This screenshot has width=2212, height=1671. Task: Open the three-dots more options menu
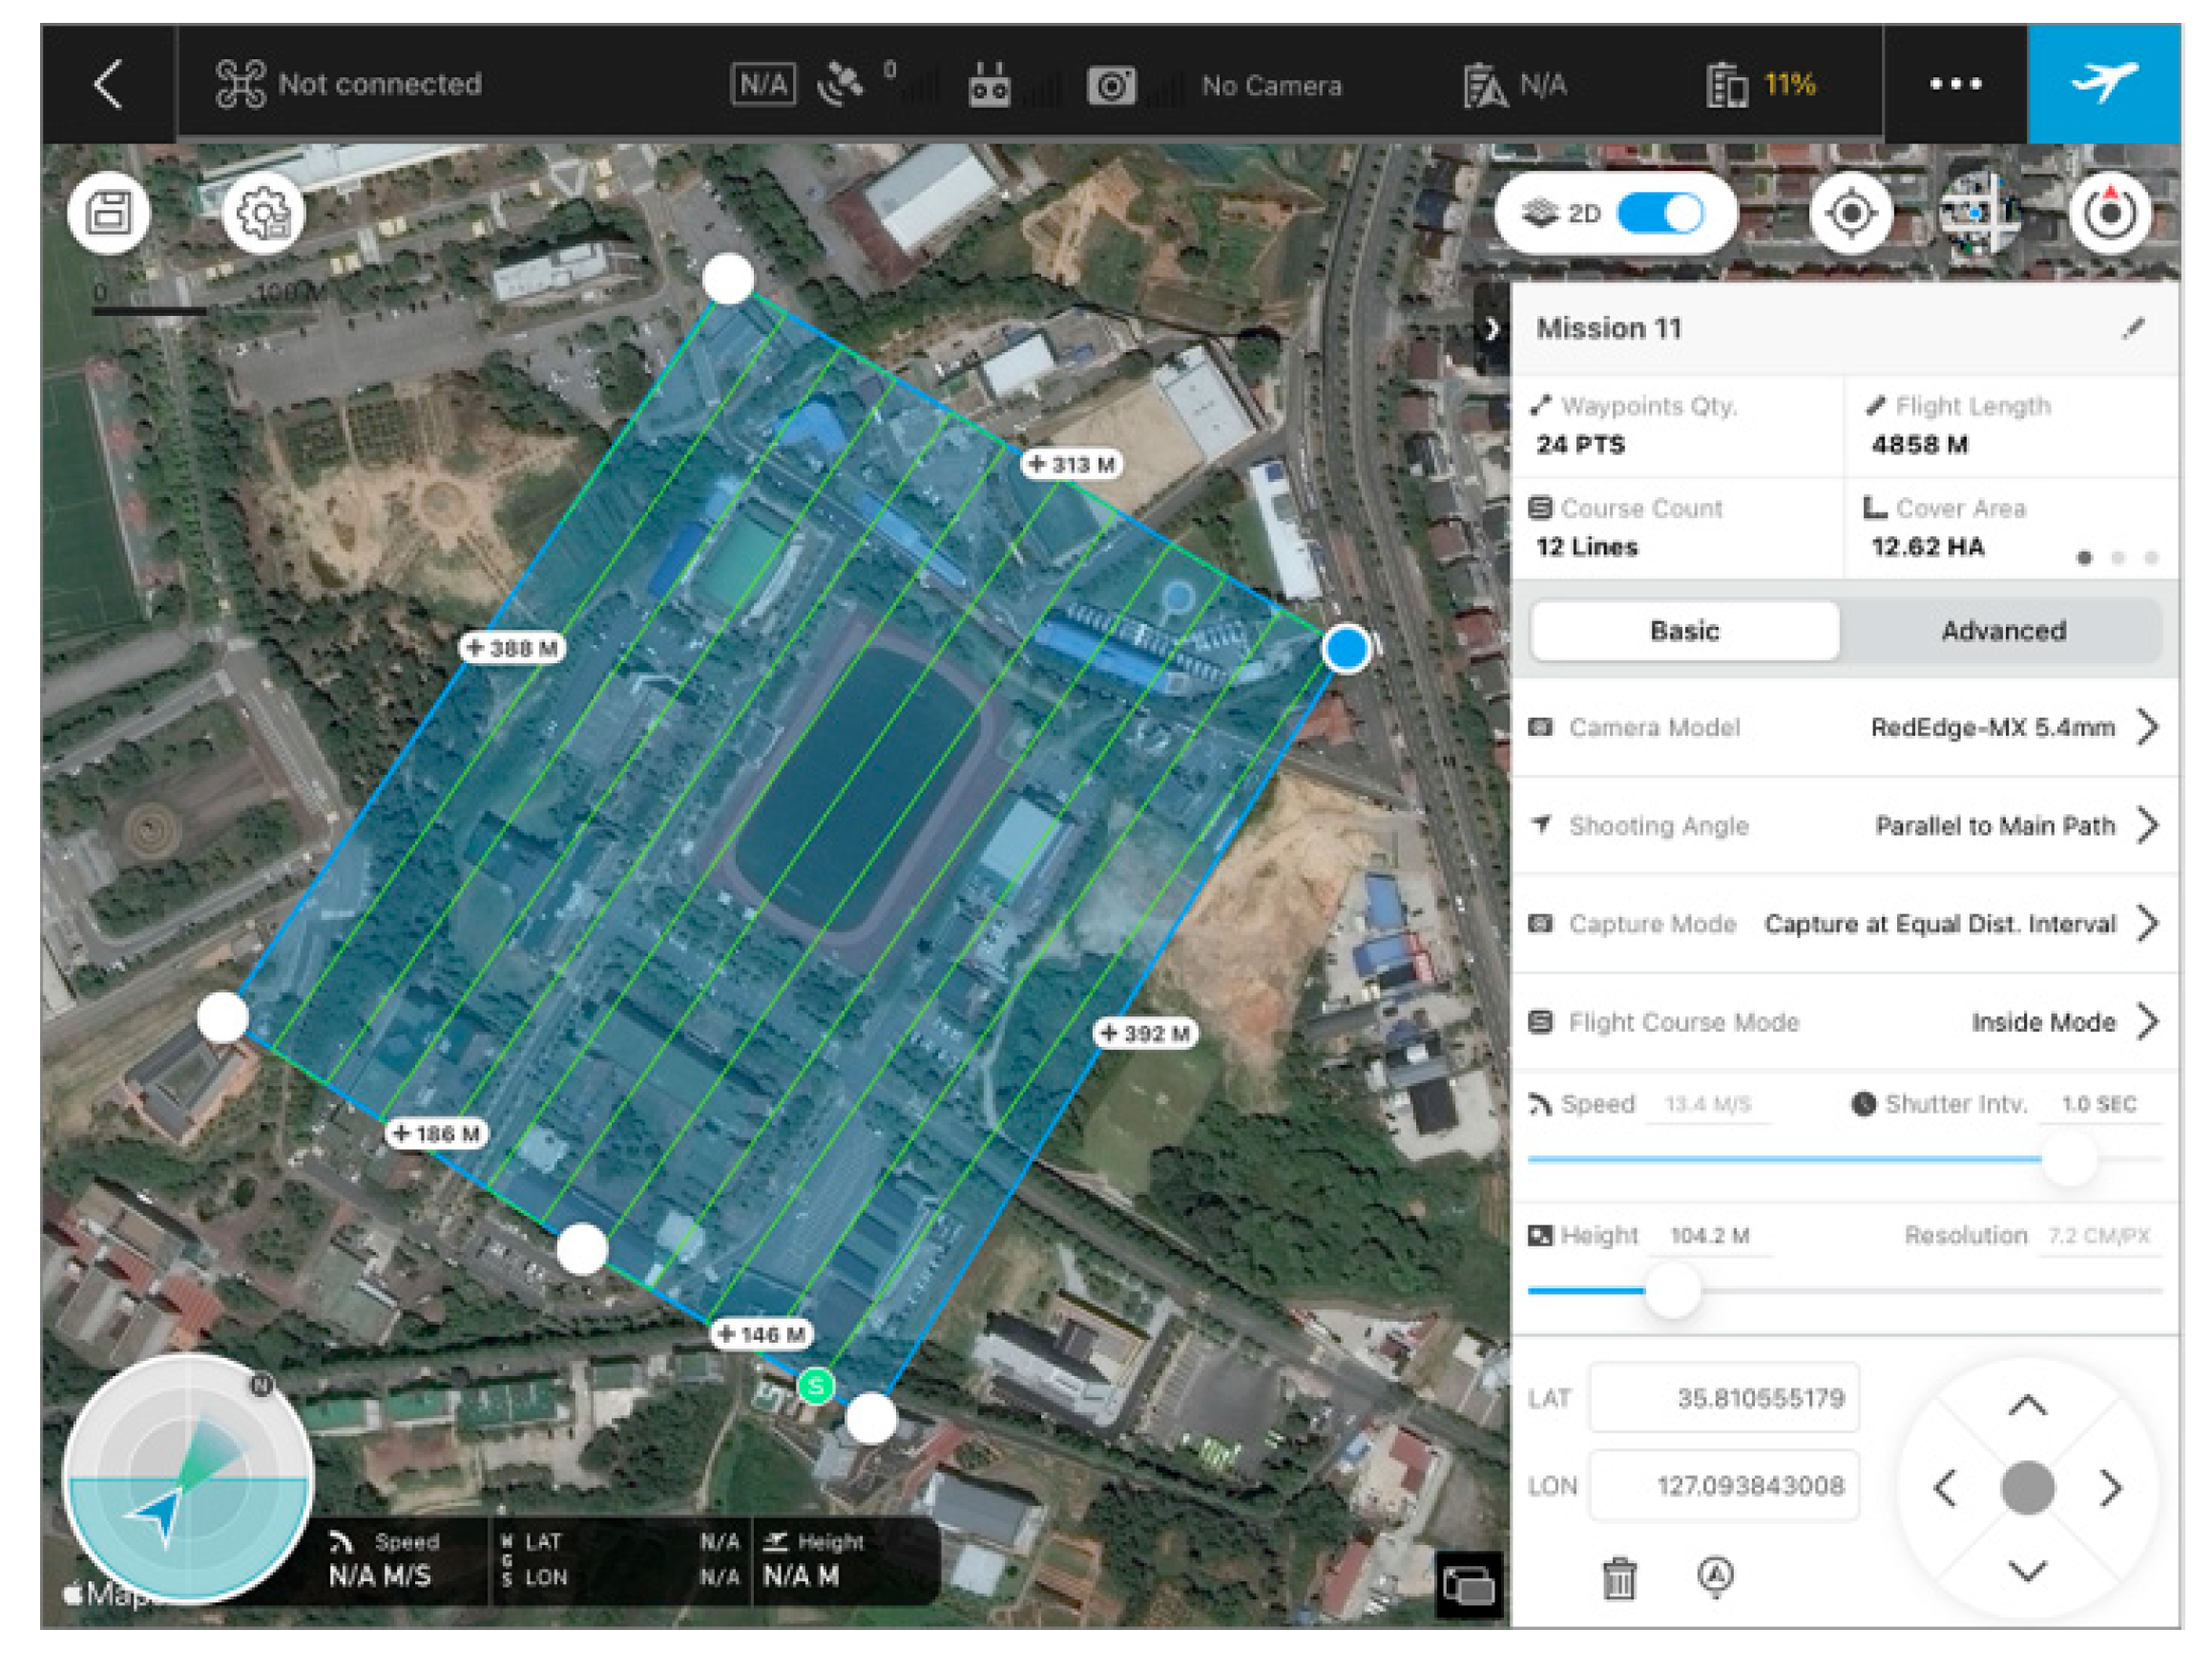pyautogui.click(x=1955, y=84)
